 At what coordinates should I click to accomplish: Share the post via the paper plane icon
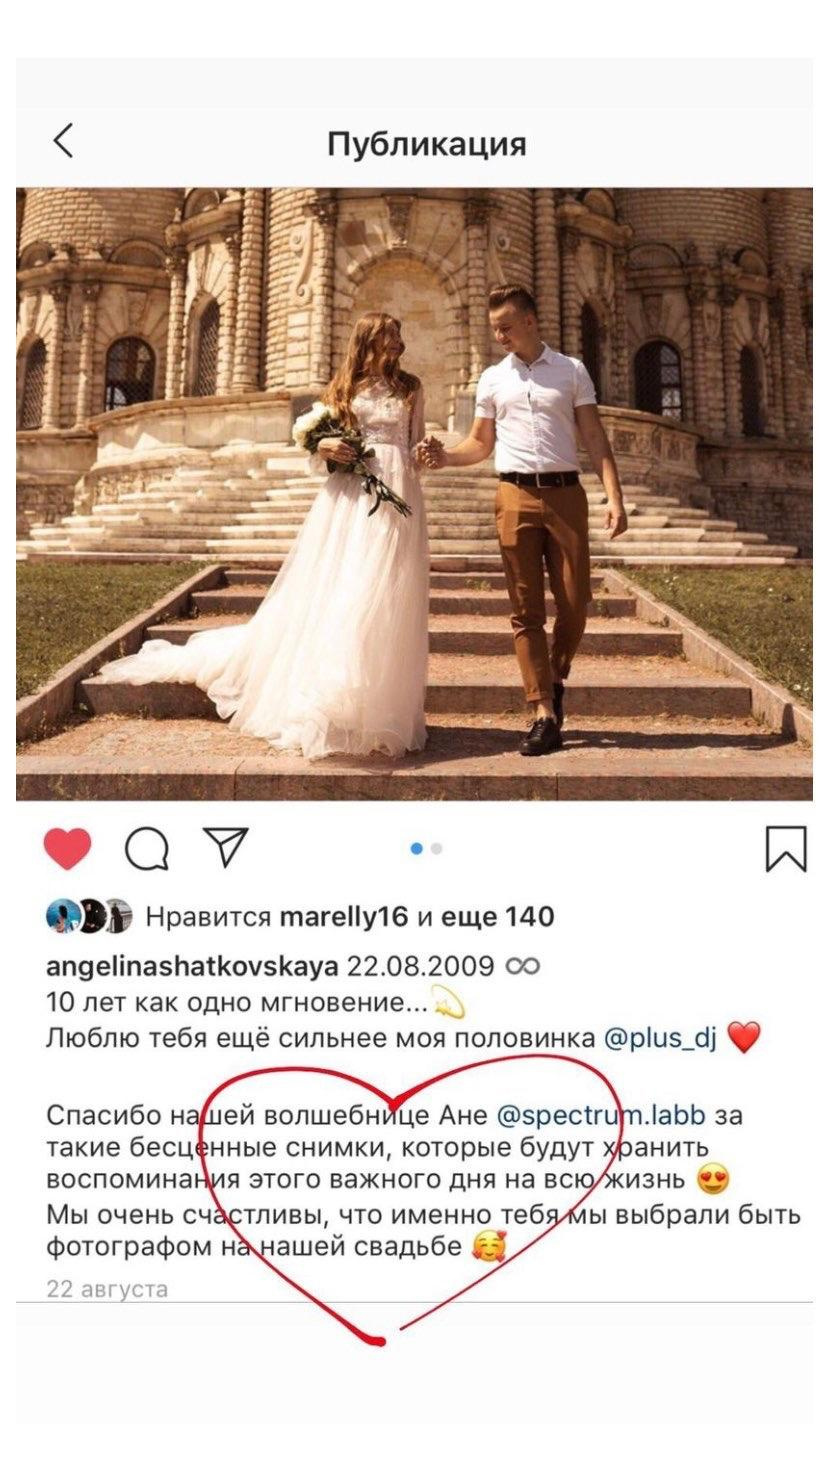pos(225,846)
